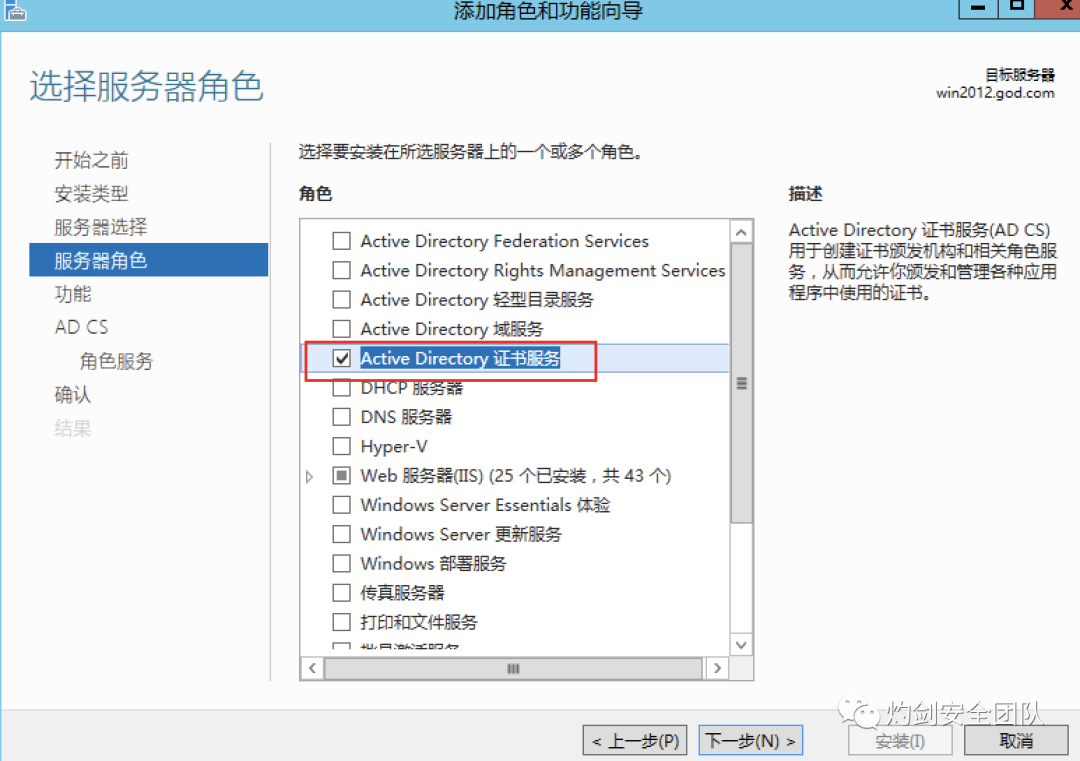Uncheck Active Directory 证书服务 role
Screen dimensions: 1080x761
coord(341,358)
